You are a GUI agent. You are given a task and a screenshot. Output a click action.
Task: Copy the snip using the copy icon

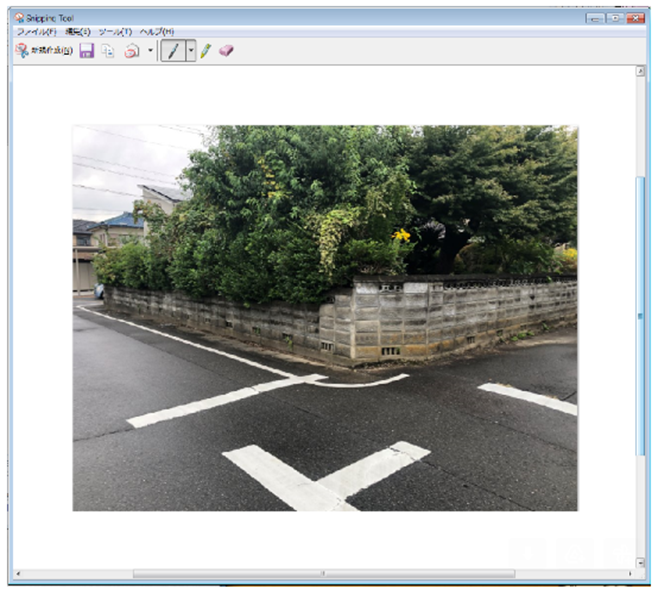pyautogui.click(x=108, y=51)
